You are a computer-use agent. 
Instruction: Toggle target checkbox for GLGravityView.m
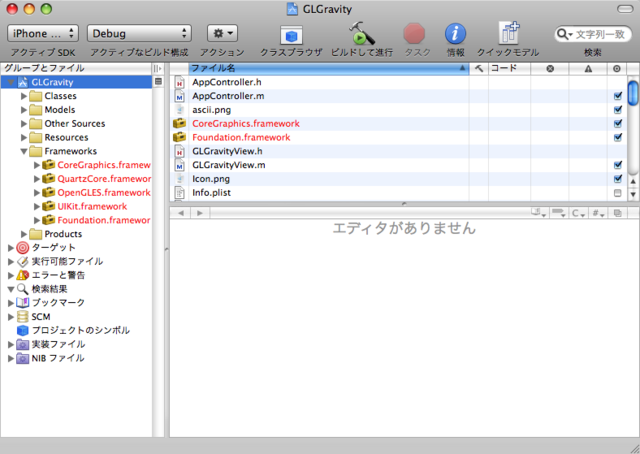(618, 165)
